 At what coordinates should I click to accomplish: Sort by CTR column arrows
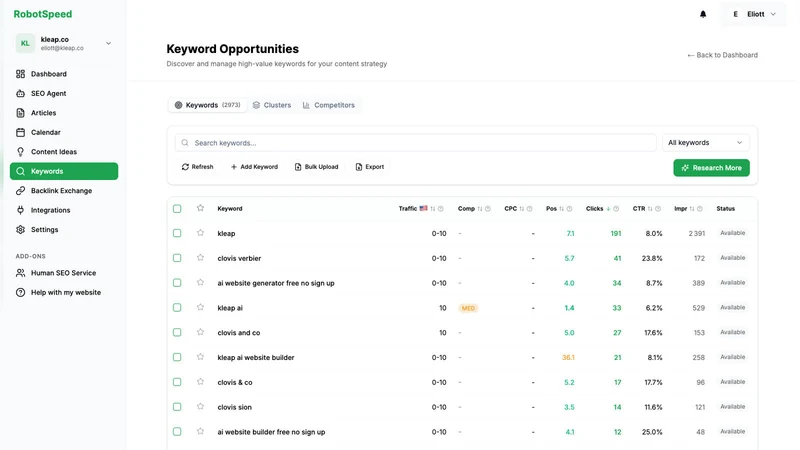pos(649,209)
